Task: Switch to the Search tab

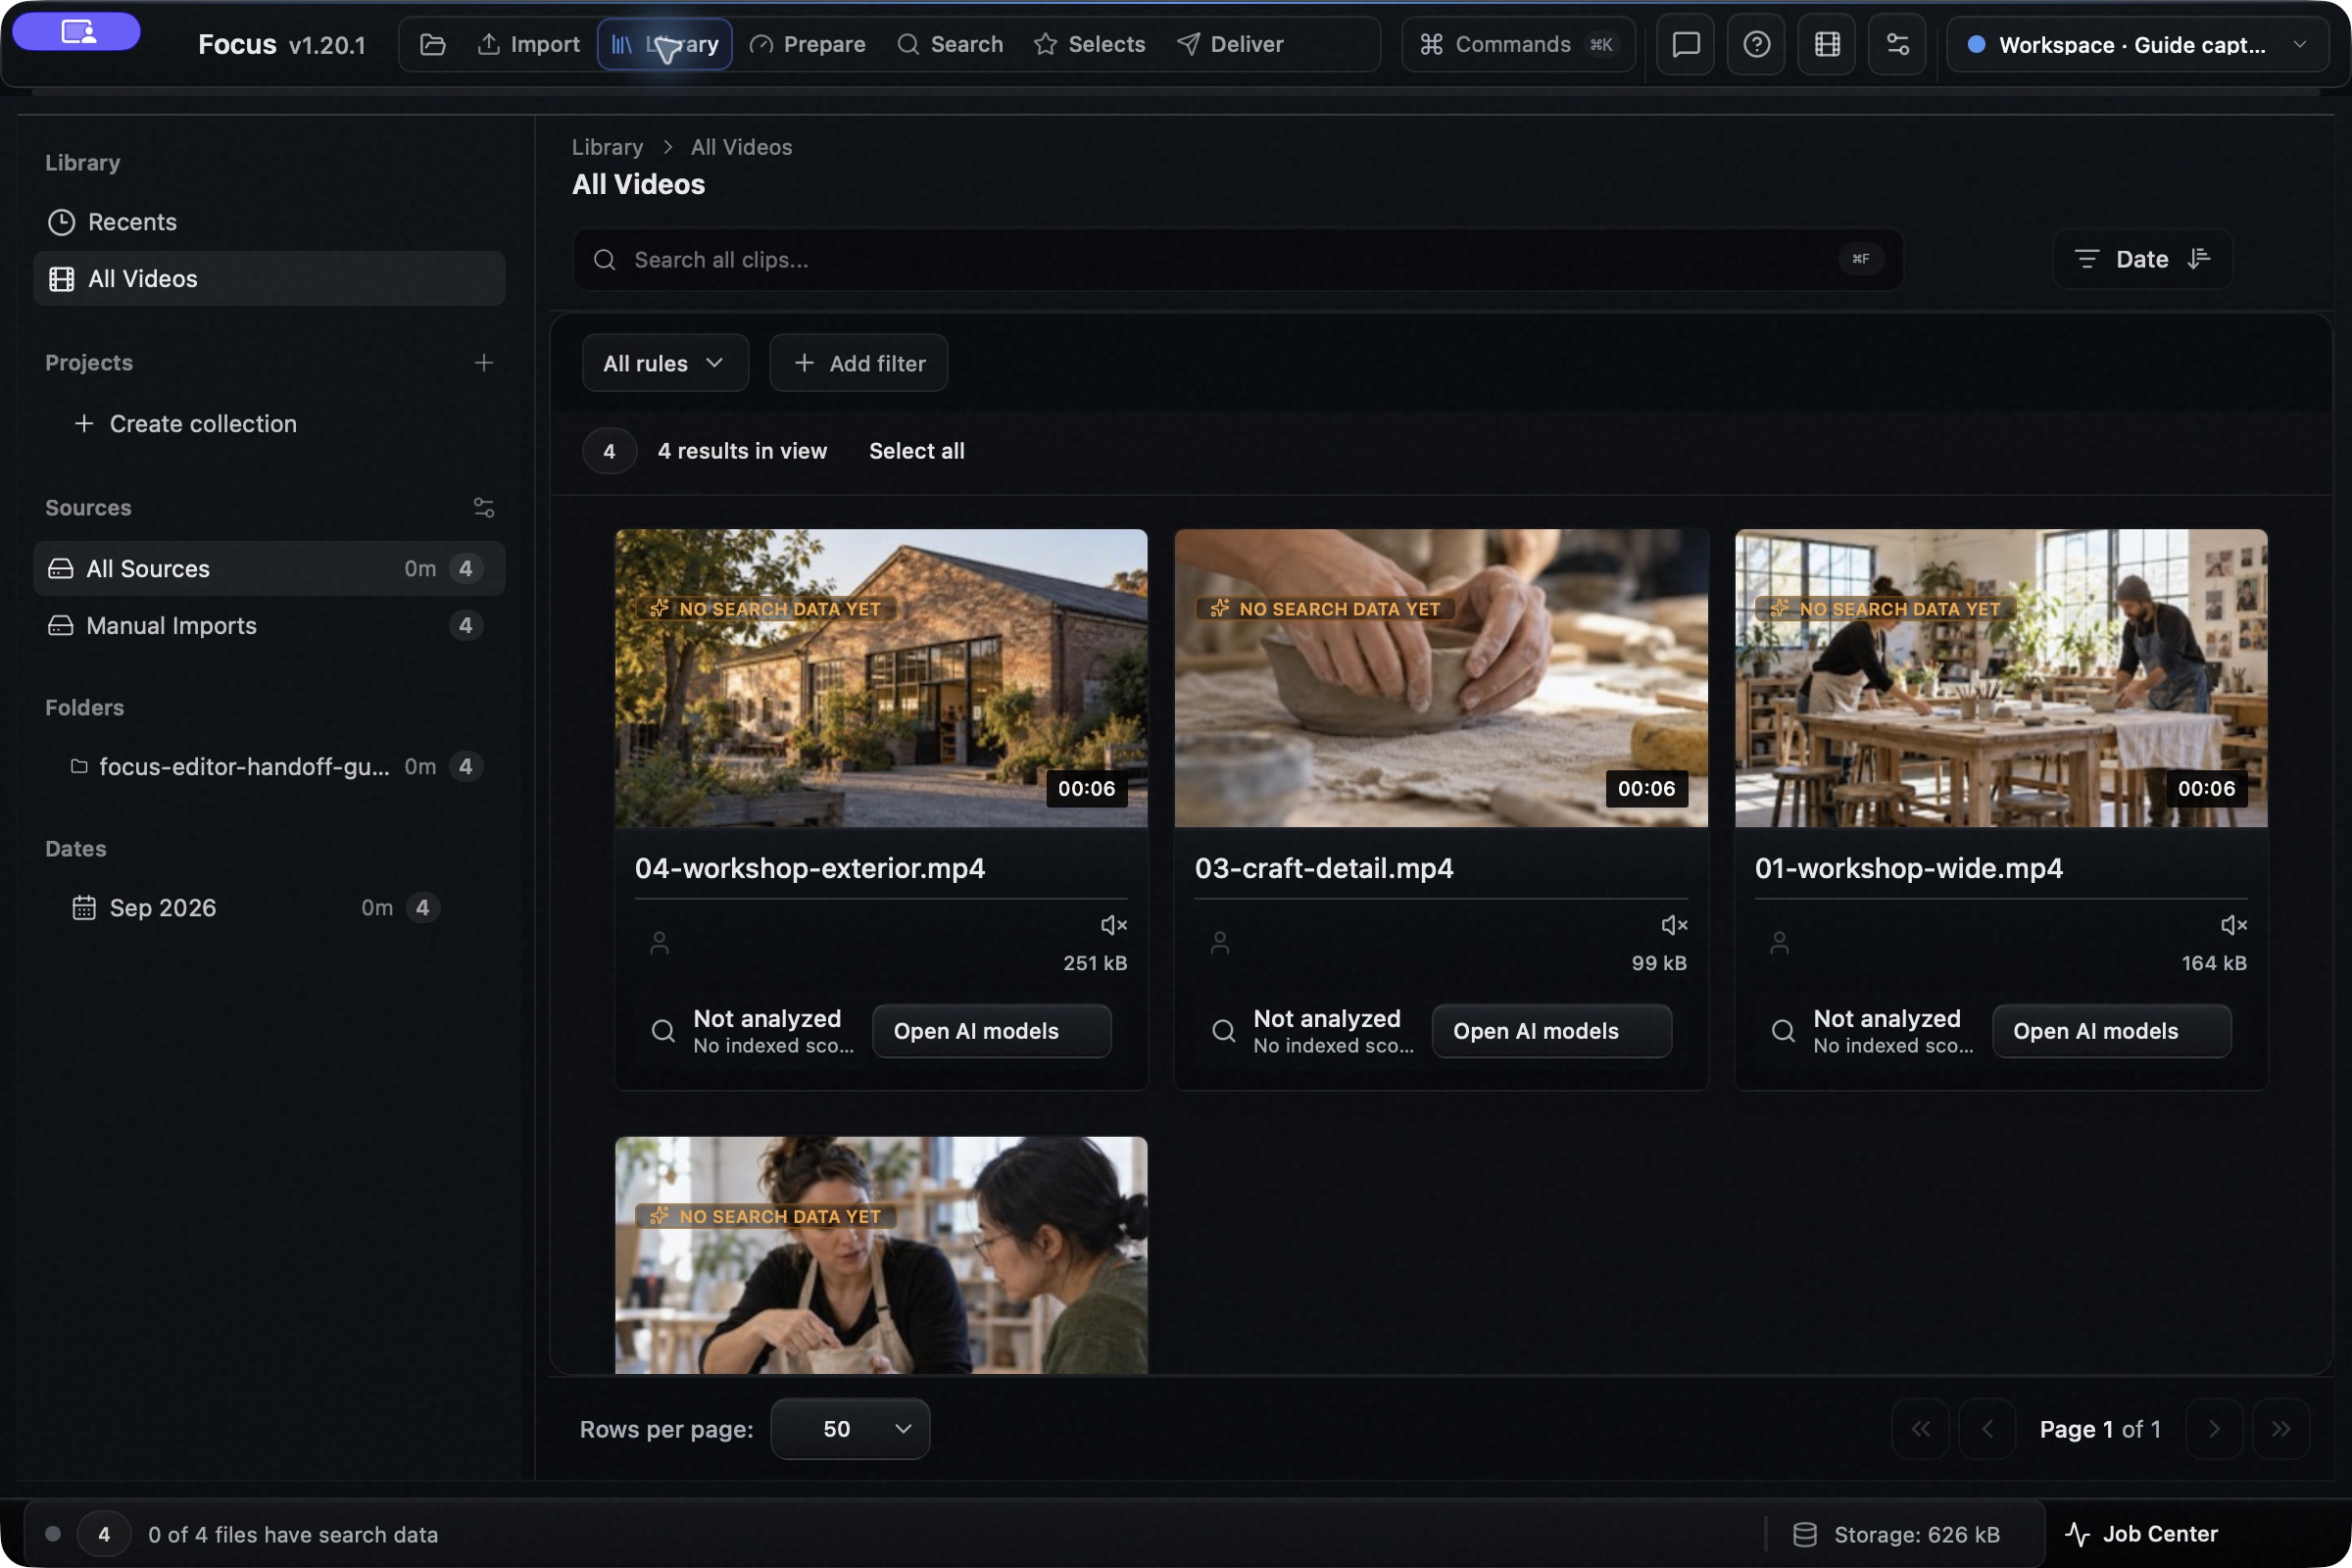Action: (950, 44)
